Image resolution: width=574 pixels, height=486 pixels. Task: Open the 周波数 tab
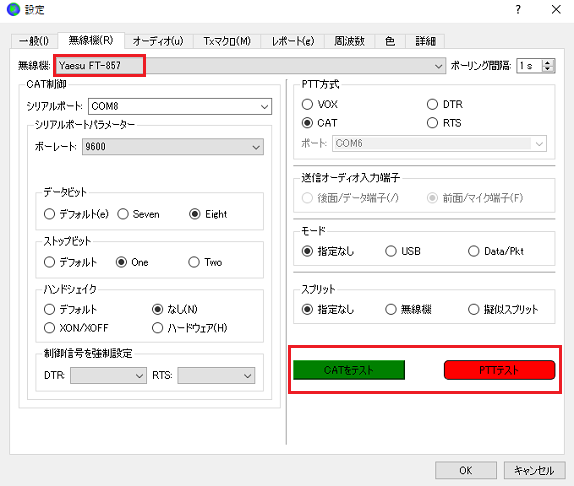coord(350,41)
